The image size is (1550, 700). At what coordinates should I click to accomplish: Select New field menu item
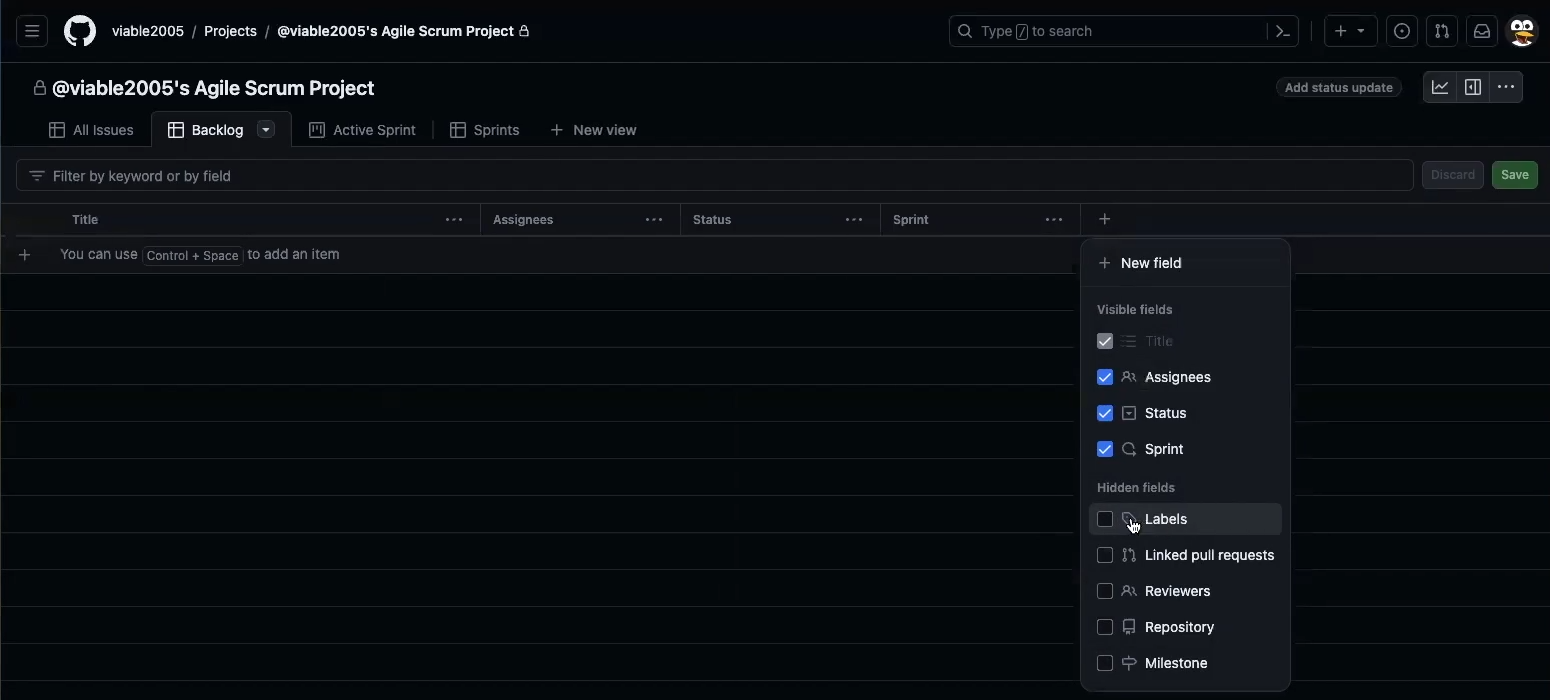tap(1150, 263)
